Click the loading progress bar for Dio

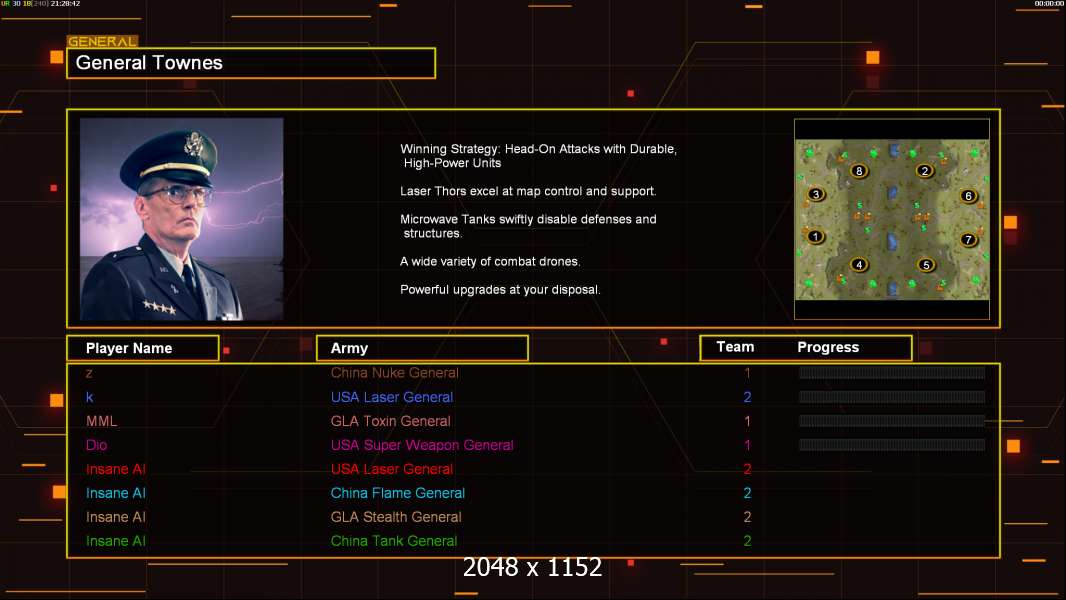[892, 445]
